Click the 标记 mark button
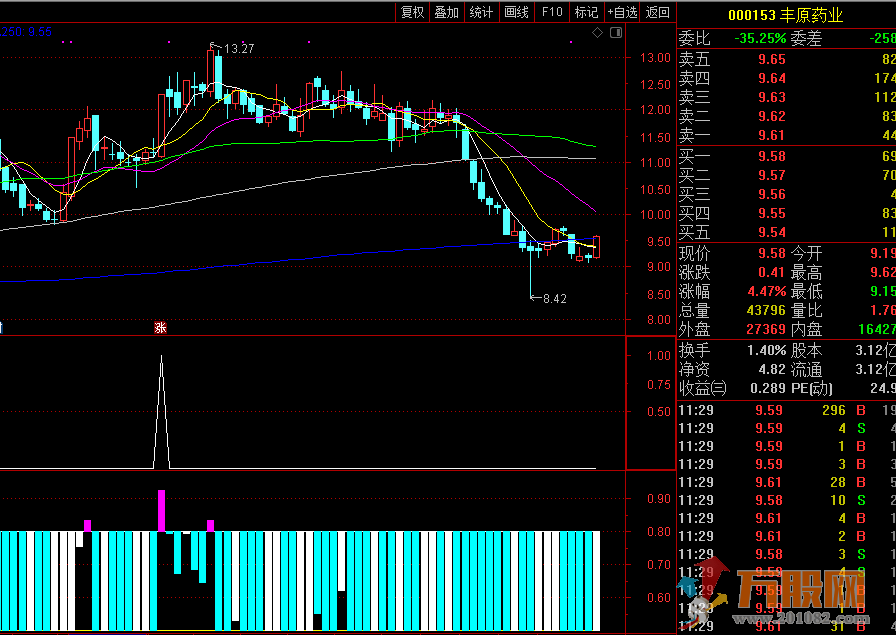 pos(586,12)
